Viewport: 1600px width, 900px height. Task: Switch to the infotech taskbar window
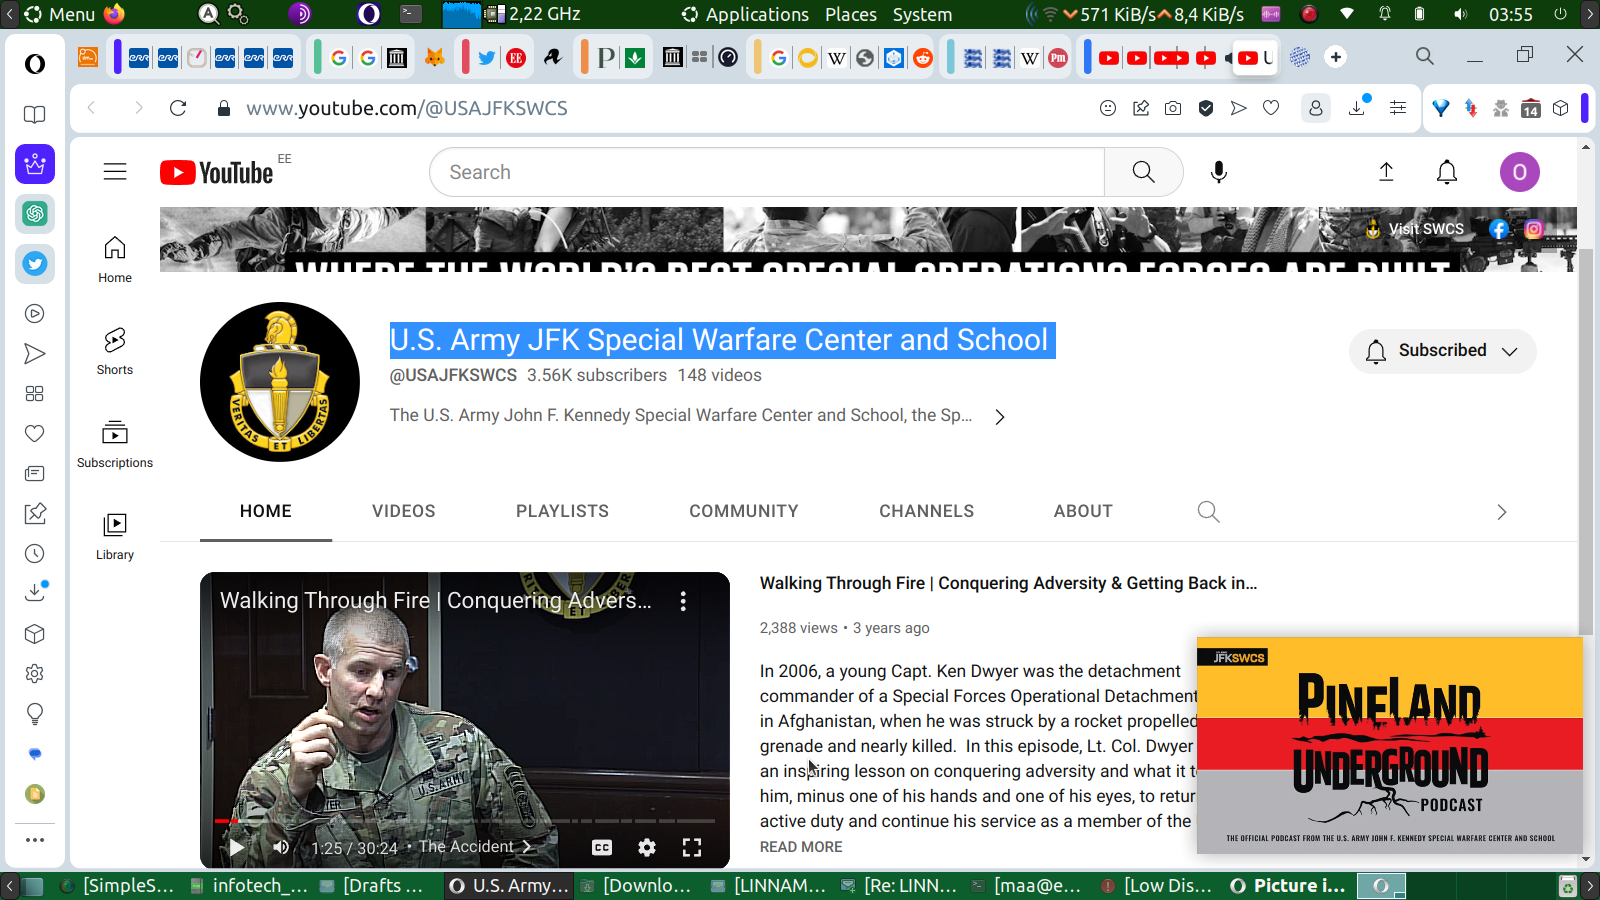point(249,886)
